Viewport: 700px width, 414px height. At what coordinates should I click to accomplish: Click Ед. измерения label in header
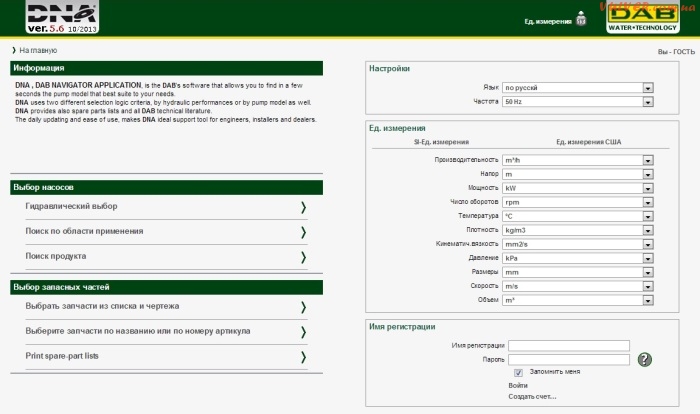(548, 21)
